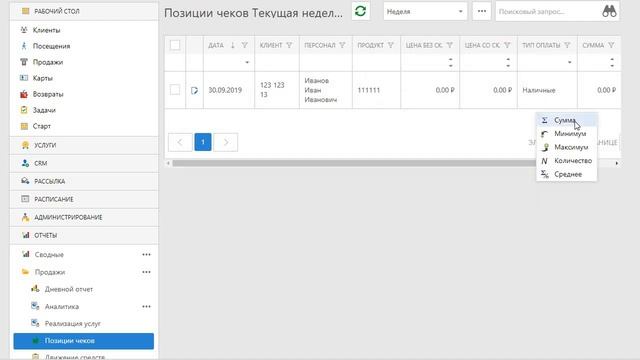Click the Цена без ск. filter spinner
This screenshot has width=640, height=360.
(x=451, y=62)
